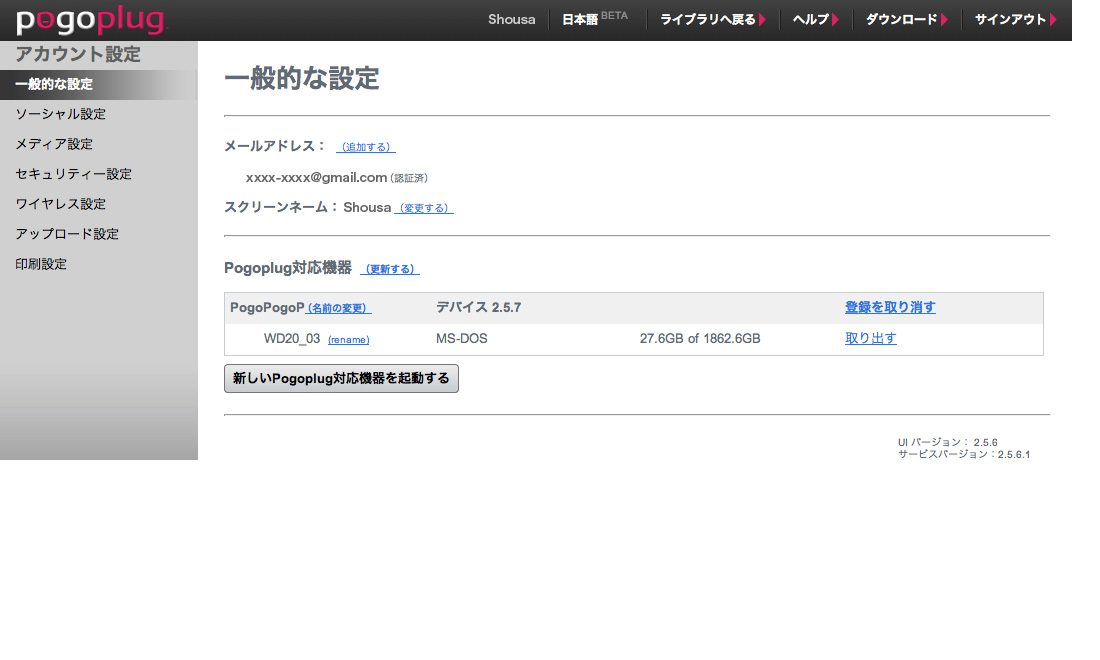Click 名前の変更 link for PogoPogoP

pos(338,309)
